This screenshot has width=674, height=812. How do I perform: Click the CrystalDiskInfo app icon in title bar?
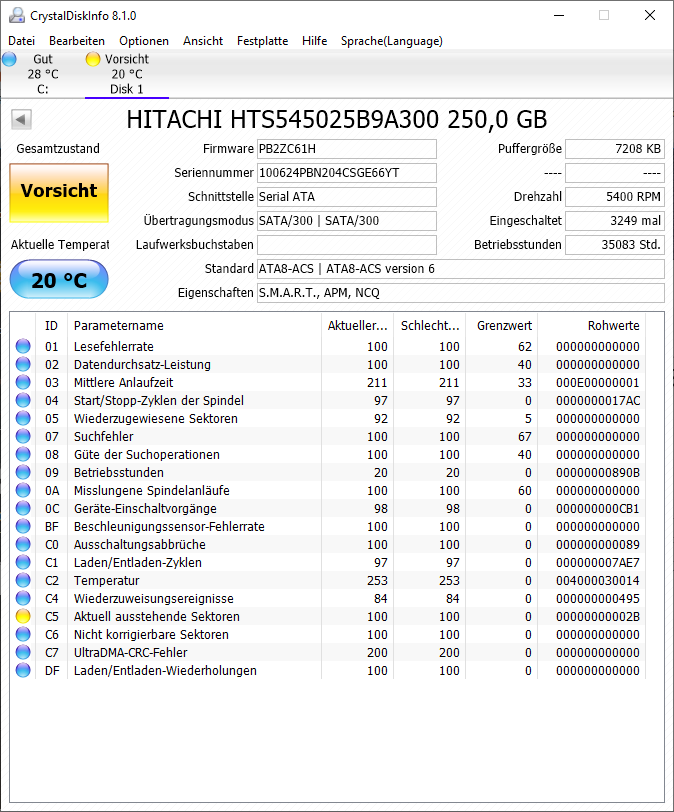[x=17, y=16]
